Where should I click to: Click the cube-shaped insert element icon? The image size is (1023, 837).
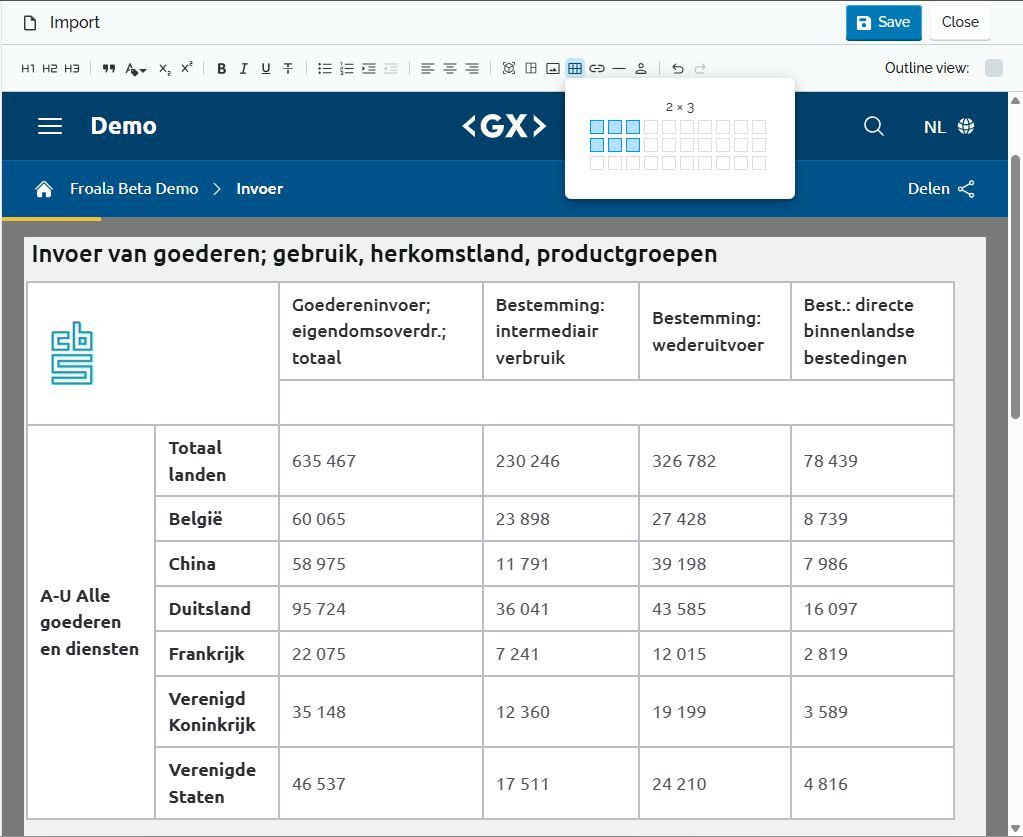point(509,68)
